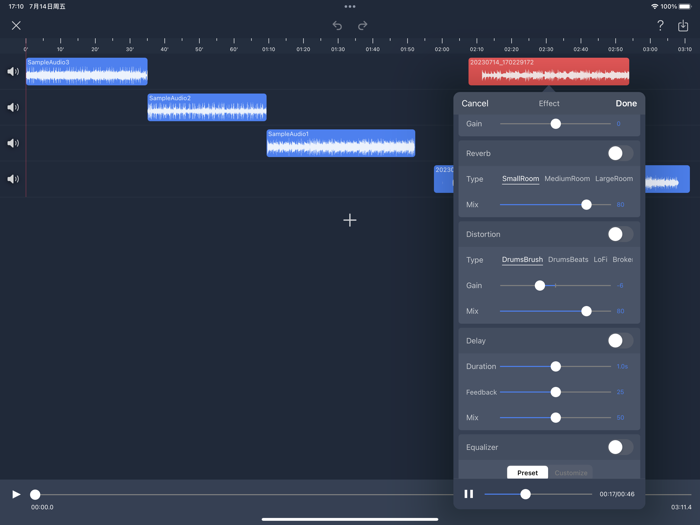Image resolution: width=700 pixels, height=525 pixels.
Task: Select the SampleAudio1 clip
Action: tap(341, 143)
